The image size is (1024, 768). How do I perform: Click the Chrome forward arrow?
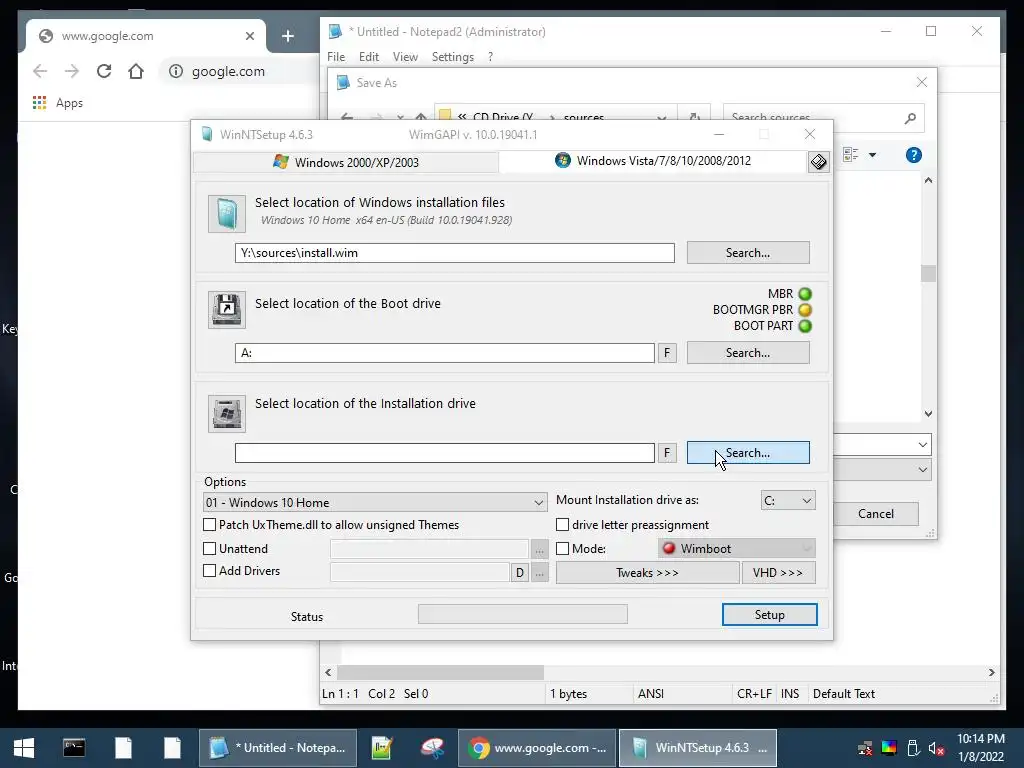point(72,71)
